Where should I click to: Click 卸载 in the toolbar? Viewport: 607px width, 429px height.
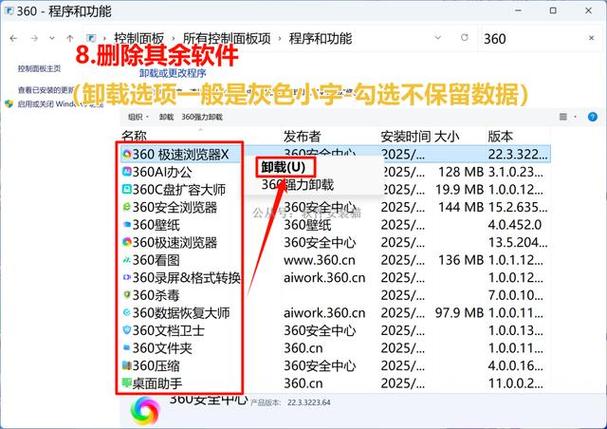166,117
